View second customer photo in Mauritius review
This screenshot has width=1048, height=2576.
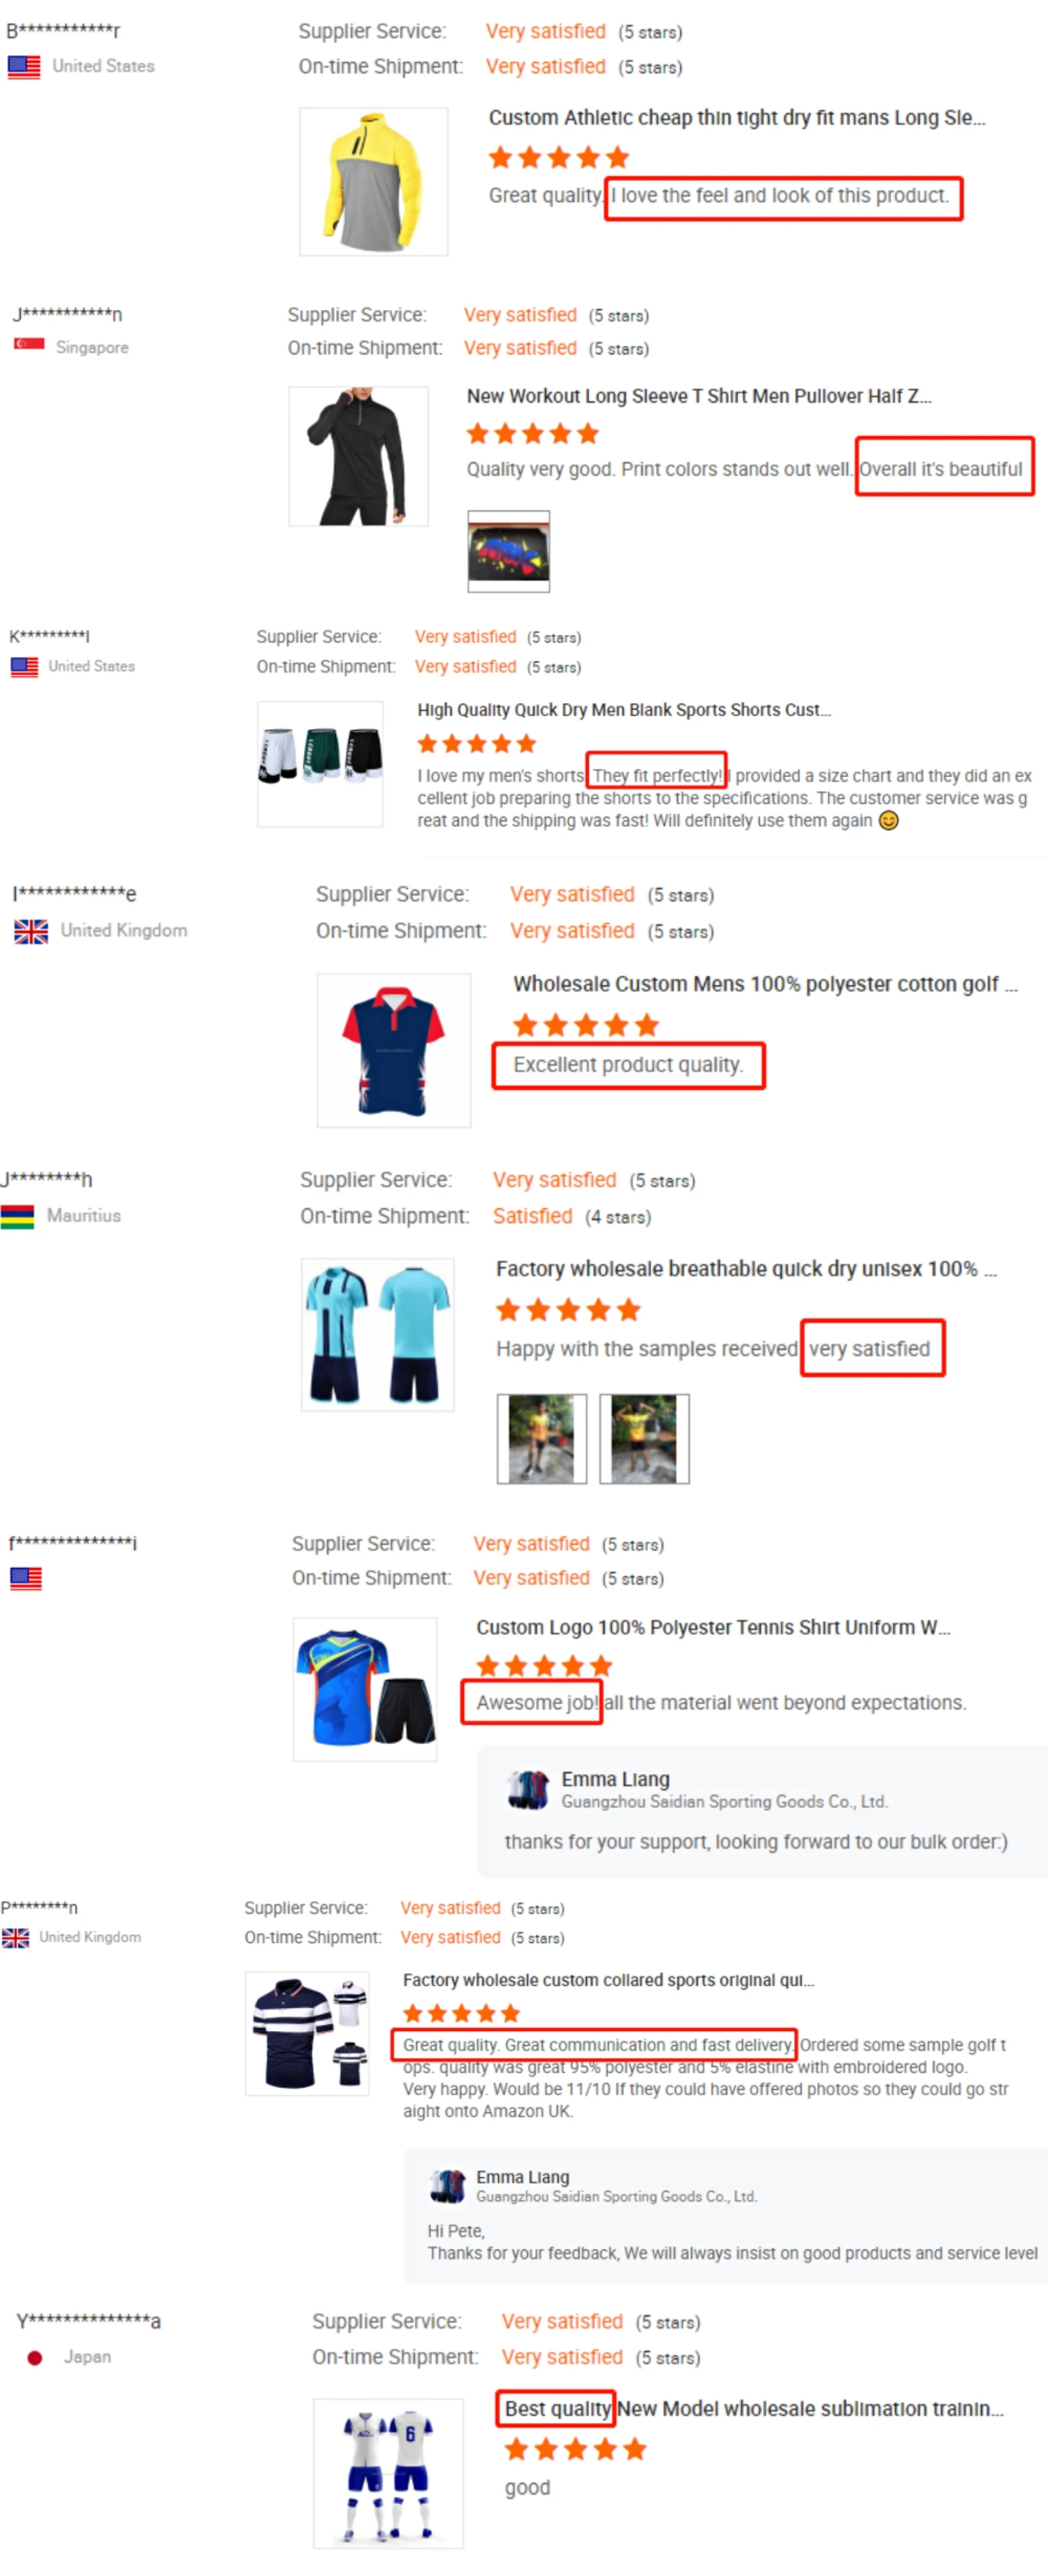(x=644, y=1438)
